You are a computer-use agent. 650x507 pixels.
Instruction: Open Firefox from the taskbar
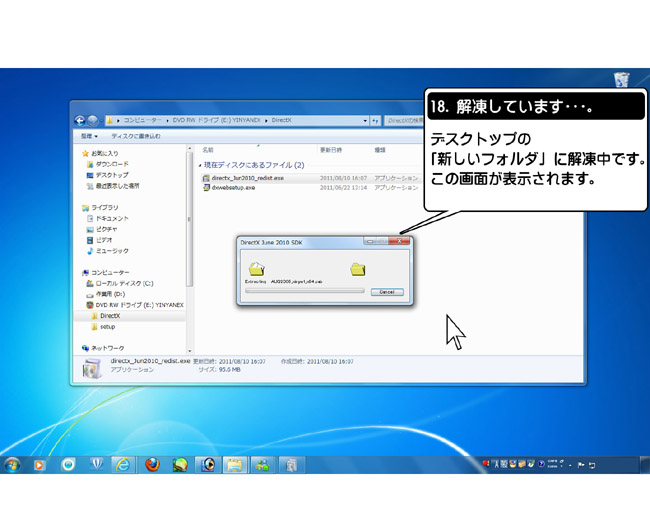pyautogui.click(x=152, y=465)
